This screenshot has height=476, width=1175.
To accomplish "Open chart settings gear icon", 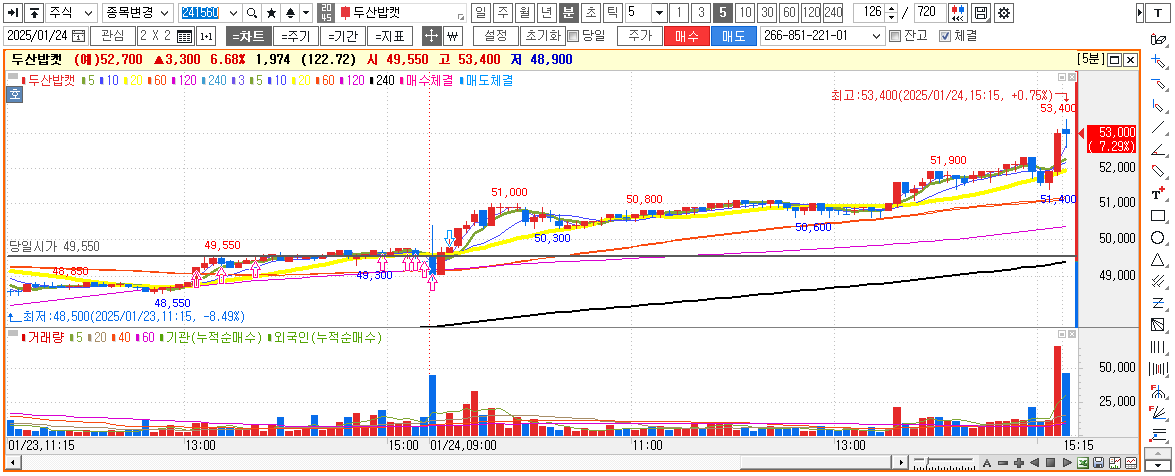I will tap(1004, 13).
